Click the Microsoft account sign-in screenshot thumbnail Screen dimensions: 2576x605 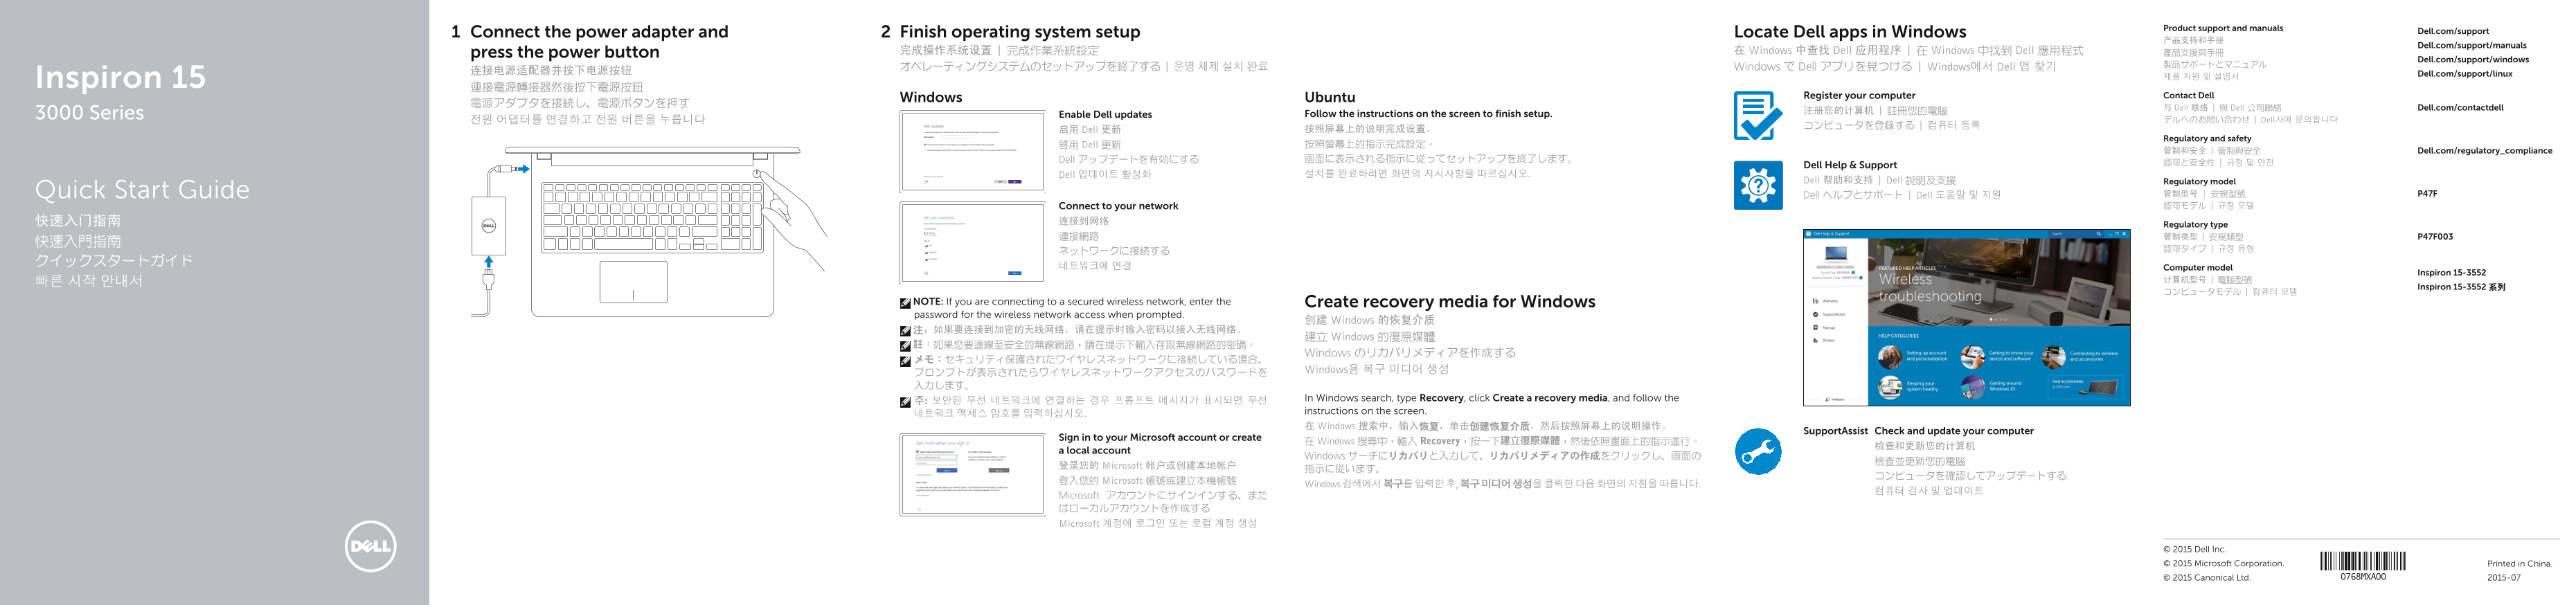pyautogui.click(x=972, y=475)
